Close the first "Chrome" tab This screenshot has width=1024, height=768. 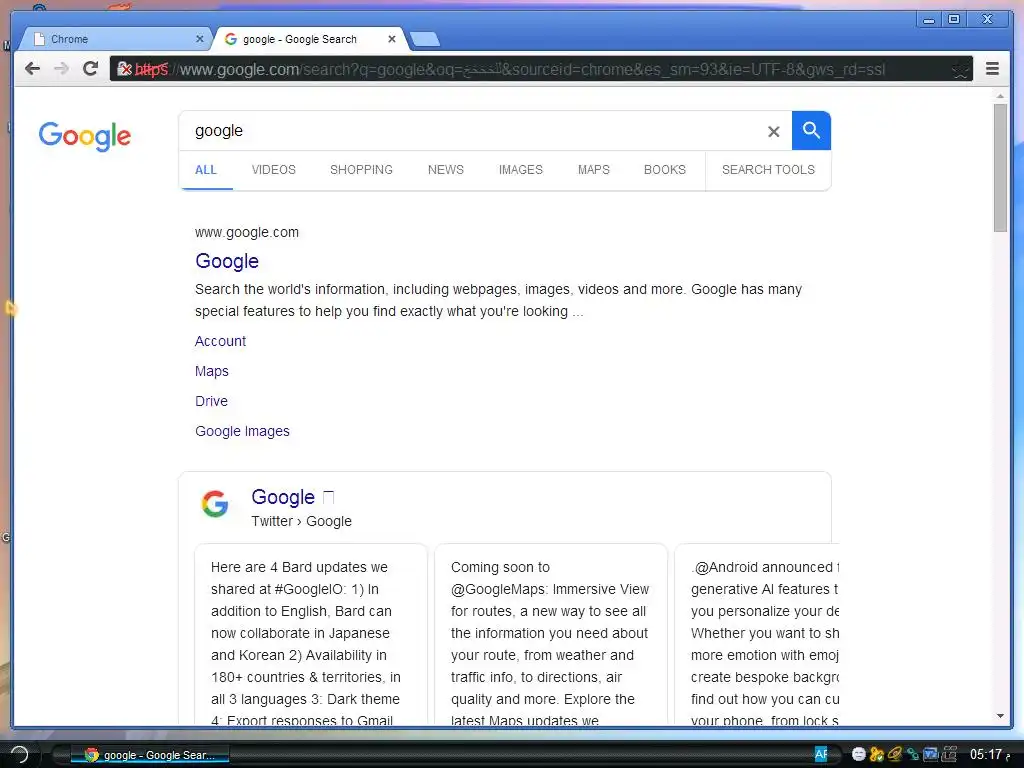click(200, 39)
